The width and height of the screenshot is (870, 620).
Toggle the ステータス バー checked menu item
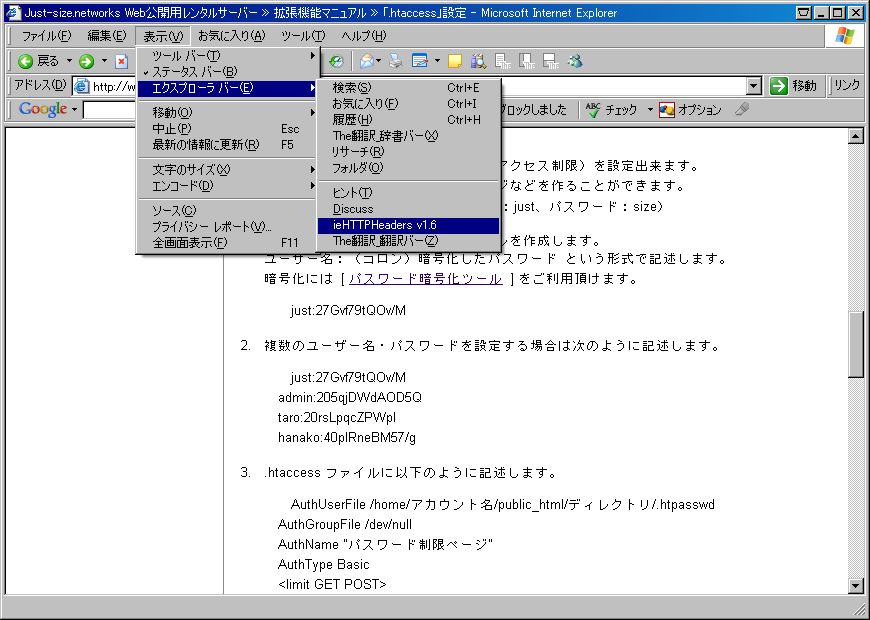194,72
